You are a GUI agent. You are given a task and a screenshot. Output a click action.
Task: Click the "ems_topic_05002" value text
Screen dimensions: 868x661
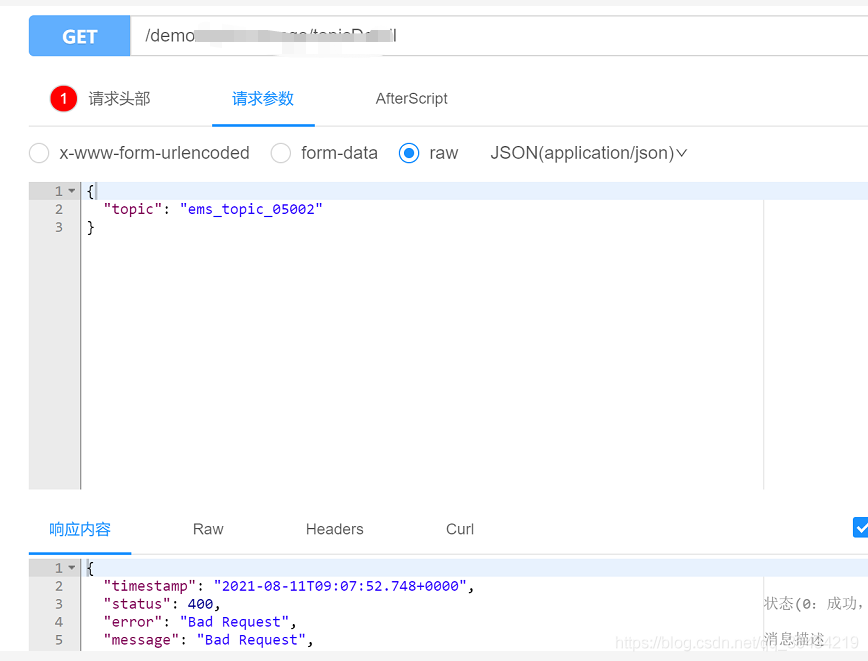(251, 209)
